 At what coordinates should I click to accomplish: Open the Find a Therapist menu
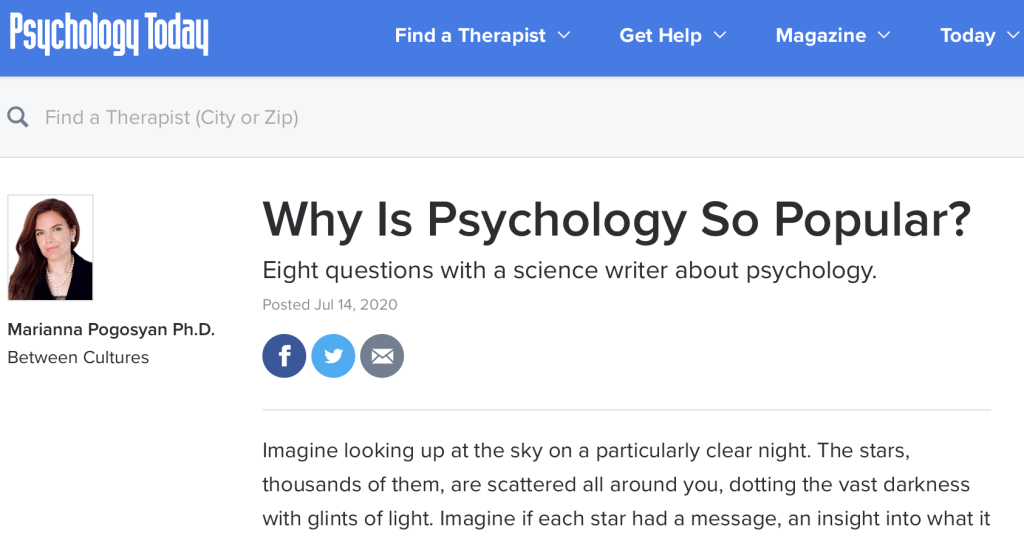(x=470, y=36)
